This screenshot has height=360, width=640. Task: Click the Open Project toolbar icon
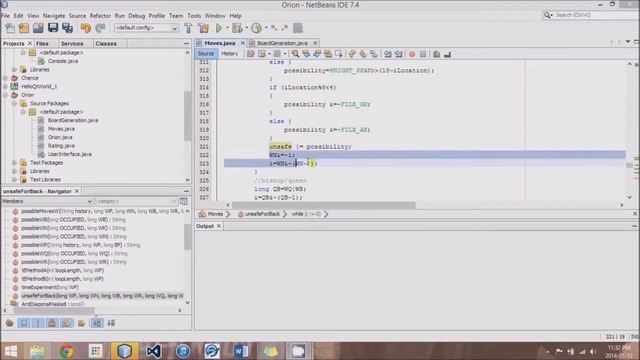click(x=38, y=28)
